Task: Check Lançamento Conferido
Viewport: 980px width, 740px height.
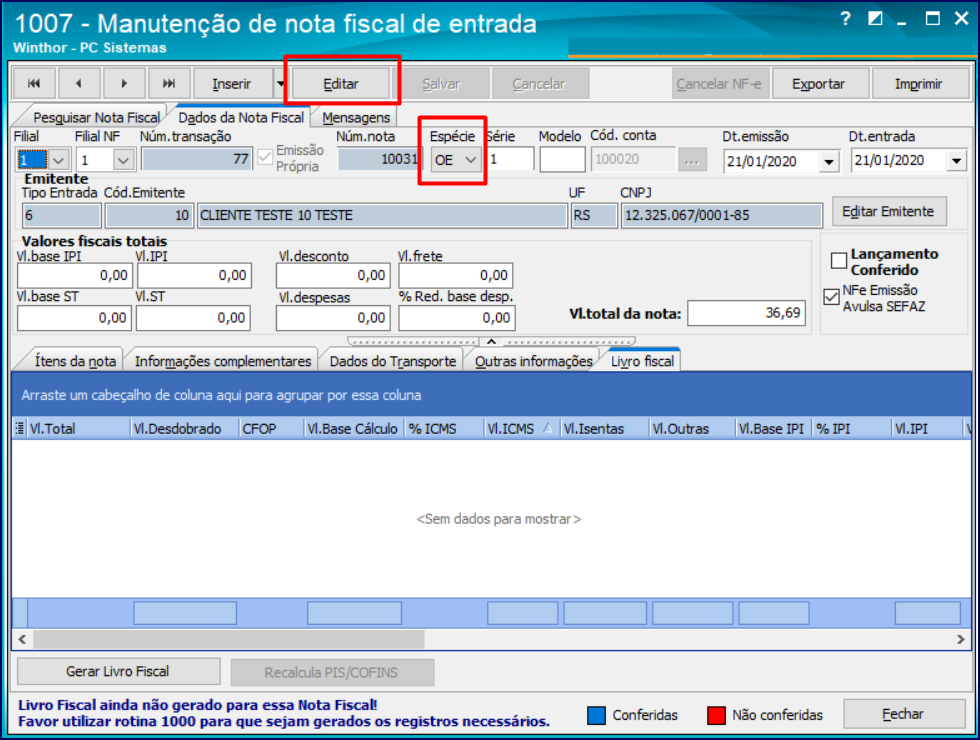Action: [x=839, y=261]
